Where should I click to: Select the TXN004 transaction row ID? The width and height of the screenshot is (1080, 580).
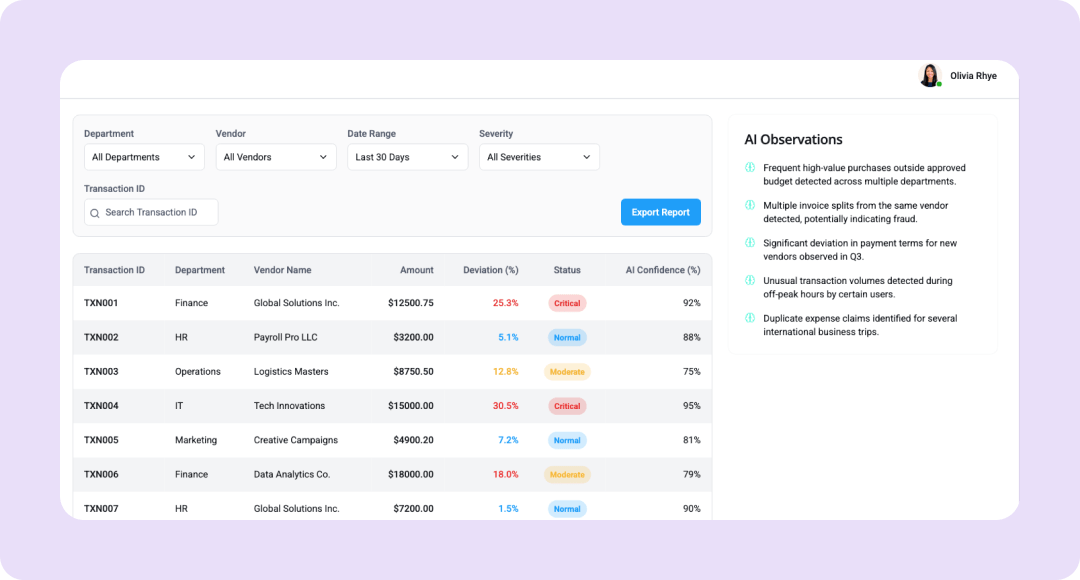pyautogui.click(x=101, y=406)
